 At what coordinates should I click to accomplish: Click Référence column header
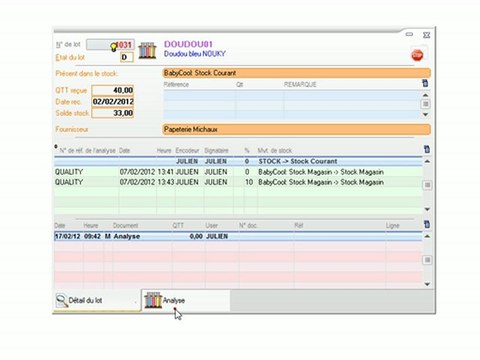(176, 85)
